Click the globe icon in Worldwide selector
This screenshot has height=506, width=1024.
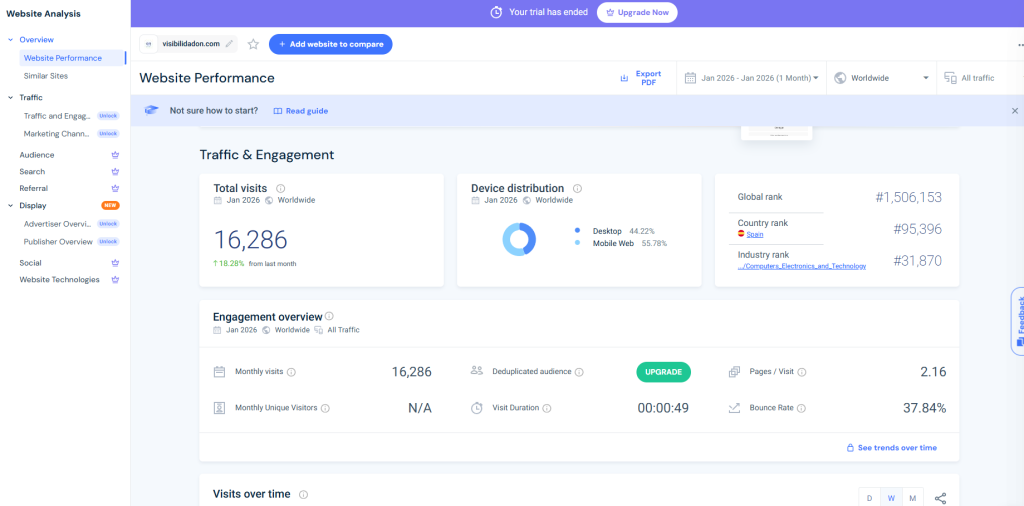coord(840,78)
